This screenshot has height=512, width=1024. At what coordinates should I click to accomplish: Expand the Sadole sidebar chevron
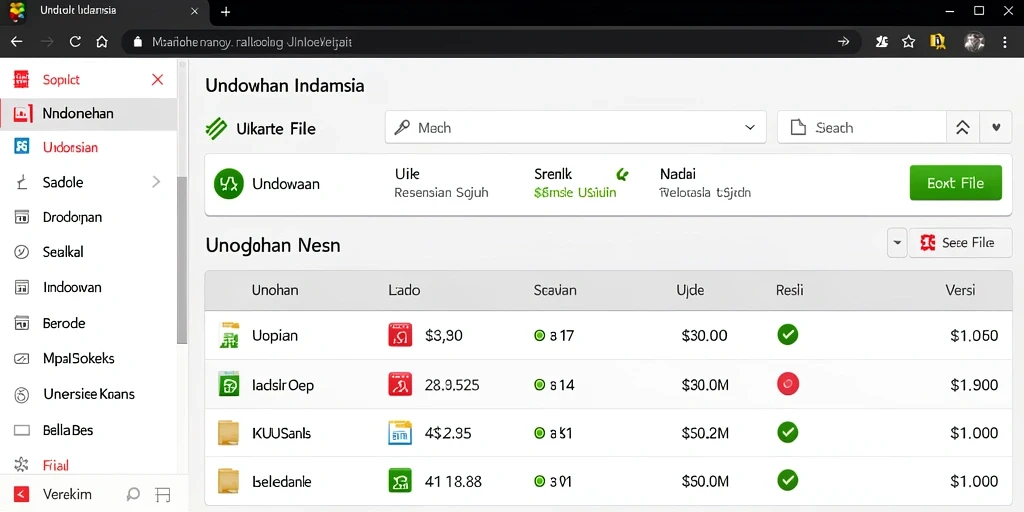tap(156, 182)
